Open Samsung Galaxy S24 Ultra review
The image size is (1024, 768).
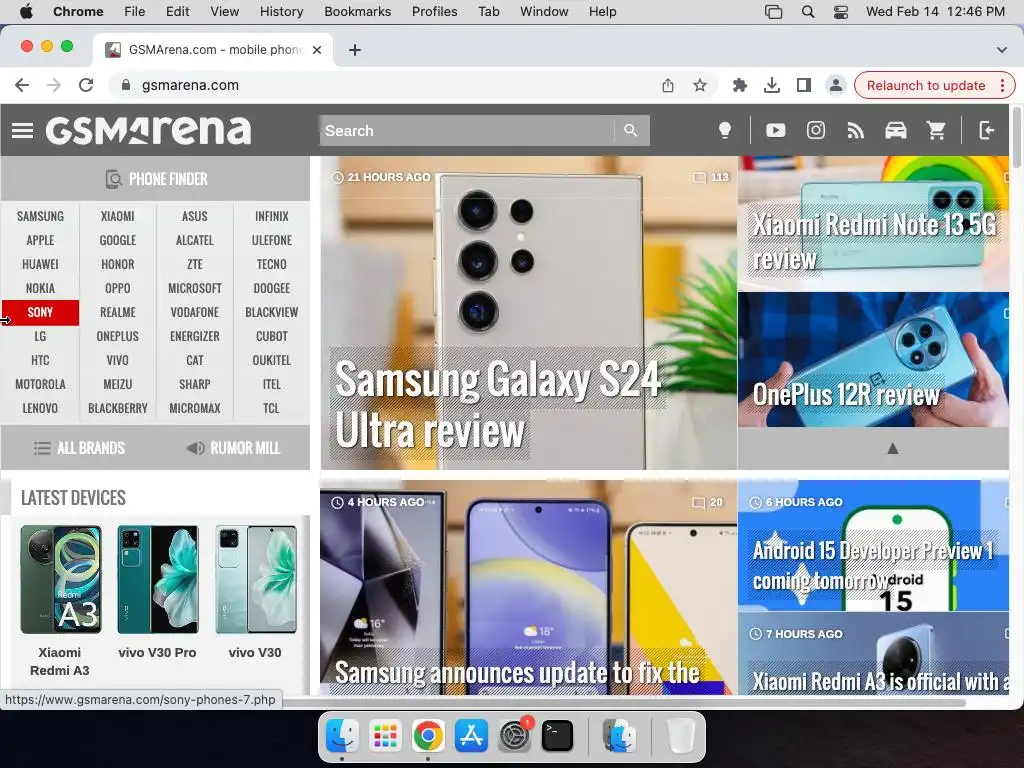point(529,313)
